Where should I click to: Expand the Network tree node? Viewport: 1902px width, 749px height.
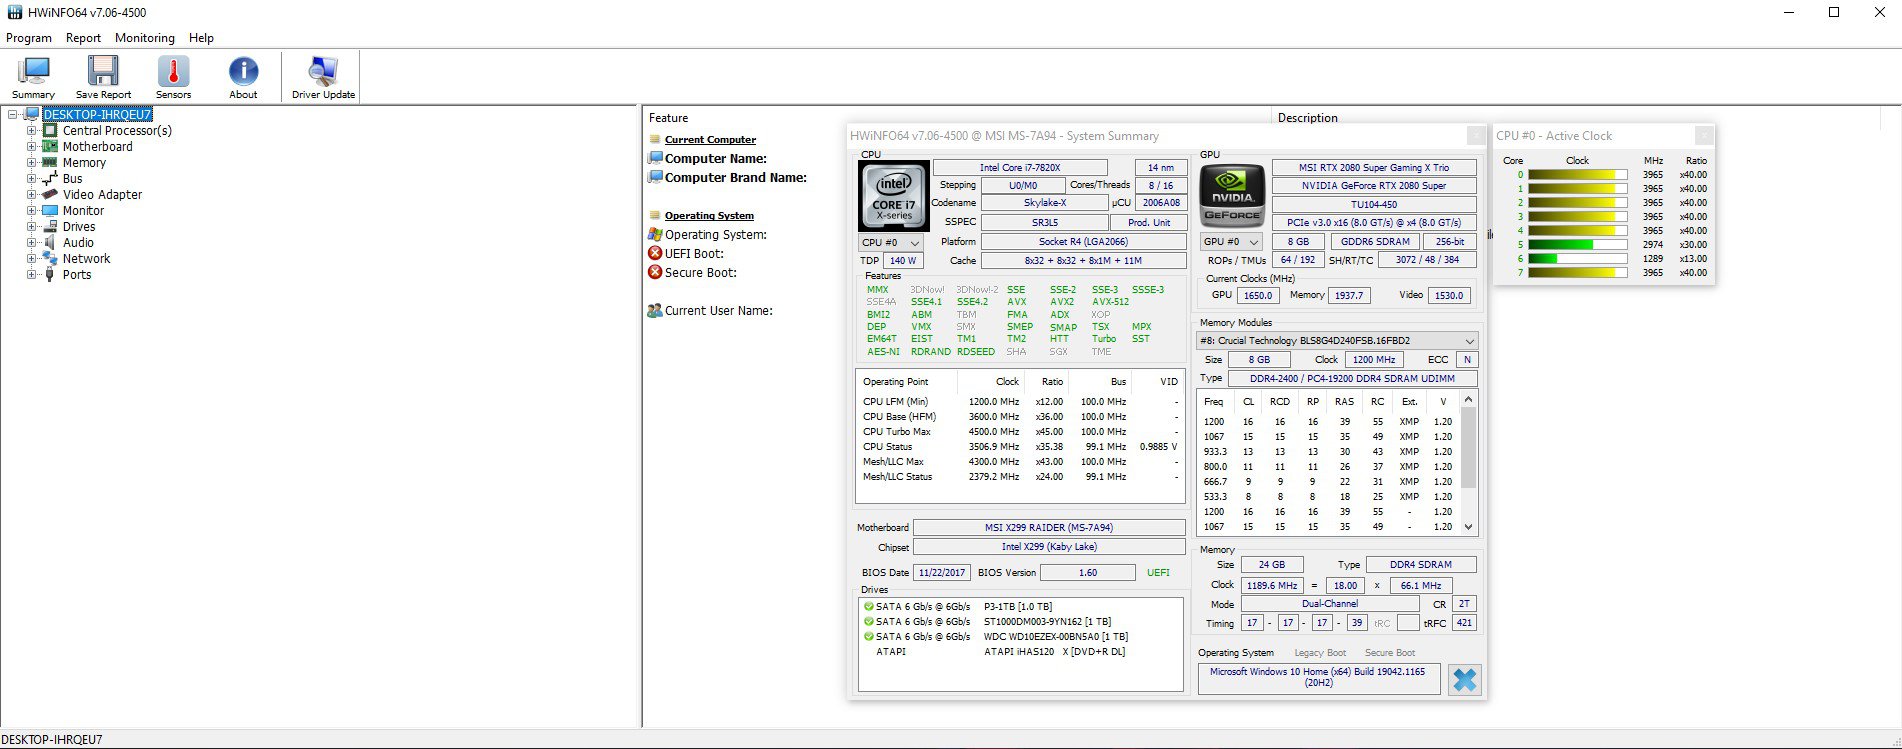pos(31,259)
